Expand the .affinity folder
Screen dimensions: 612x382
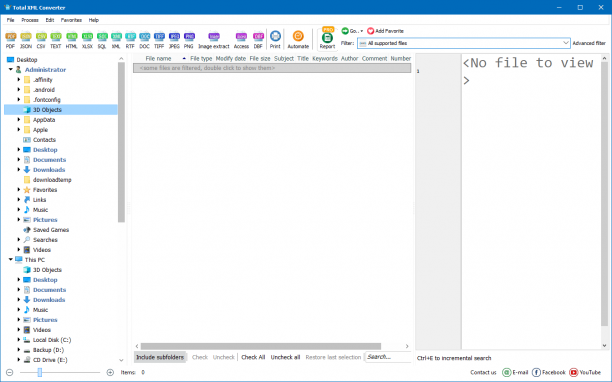[x=19, y=80]
